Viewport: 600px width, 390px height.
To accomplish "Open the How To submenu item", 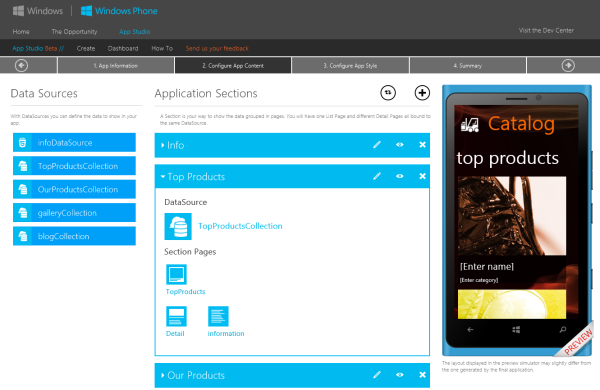I will pos(162,48).
